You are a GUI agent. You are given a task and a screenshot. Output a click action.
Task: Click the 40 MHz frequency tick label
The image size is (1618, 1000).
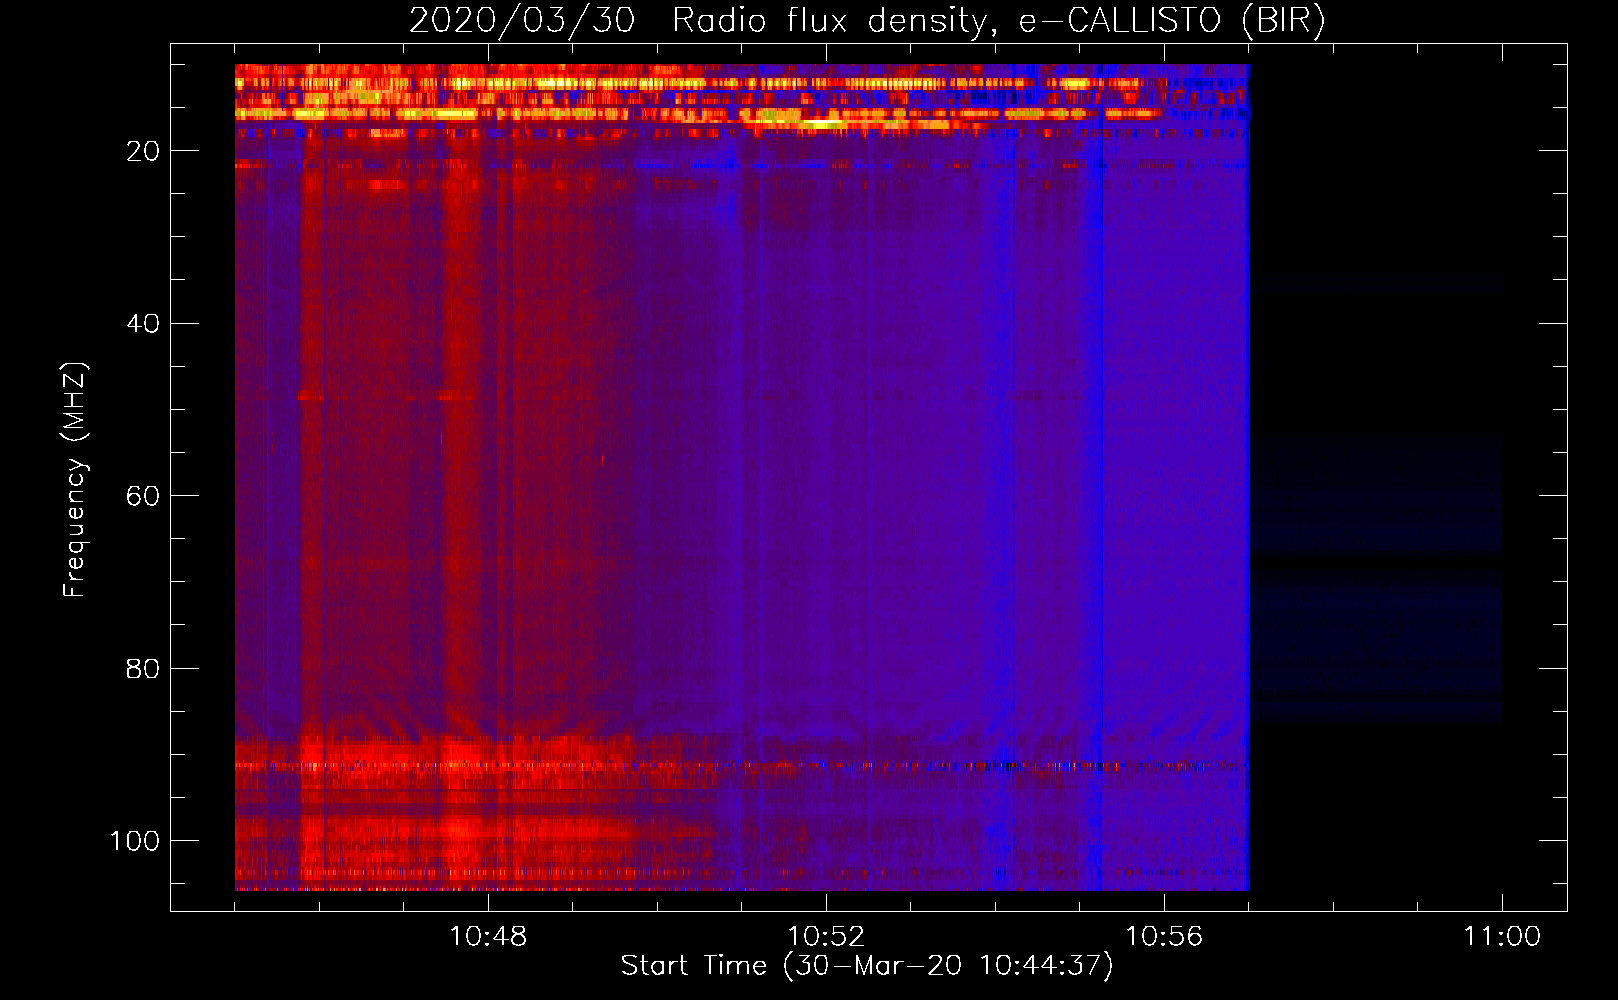click(143, 324)
